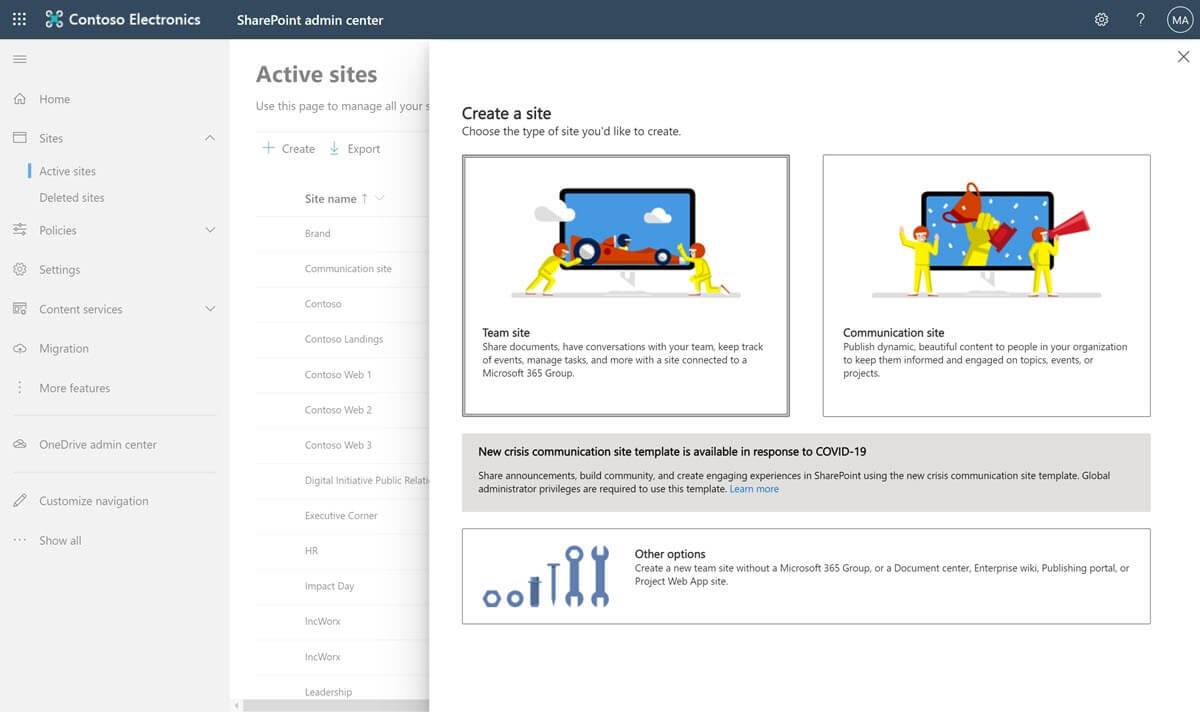
Task: Select the Brand site row
Action: click(342, 233)
